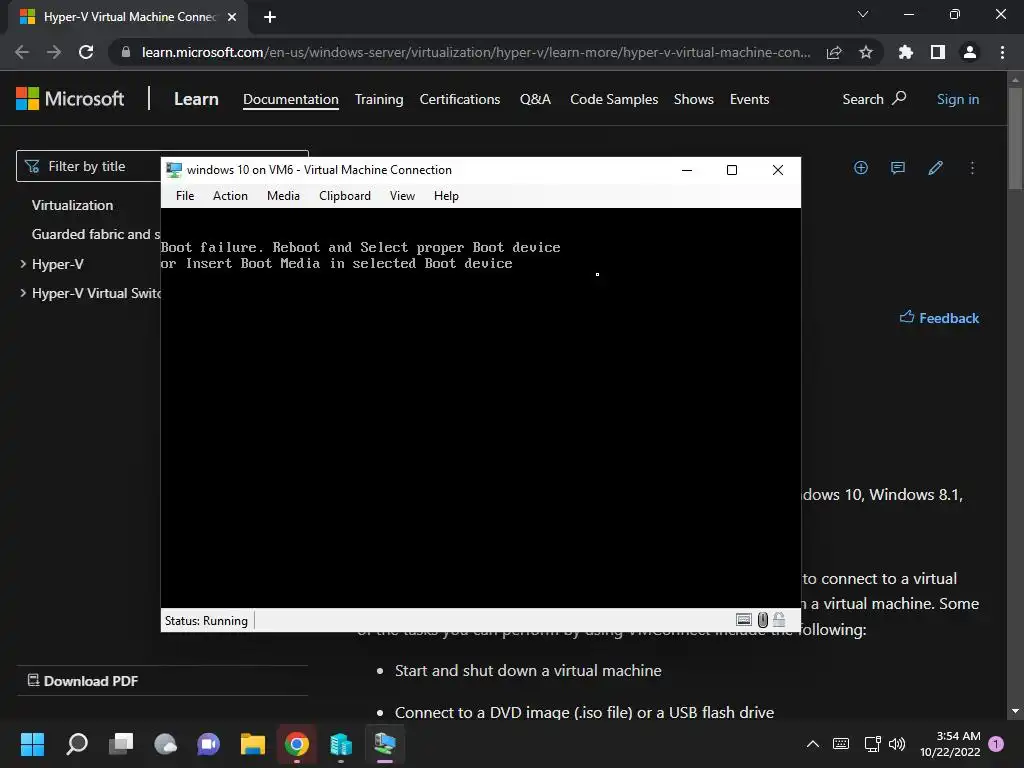Open the Chrome three-dot menu
Viewport: 1024px width, 768px height.
(x=1002, y=52)
